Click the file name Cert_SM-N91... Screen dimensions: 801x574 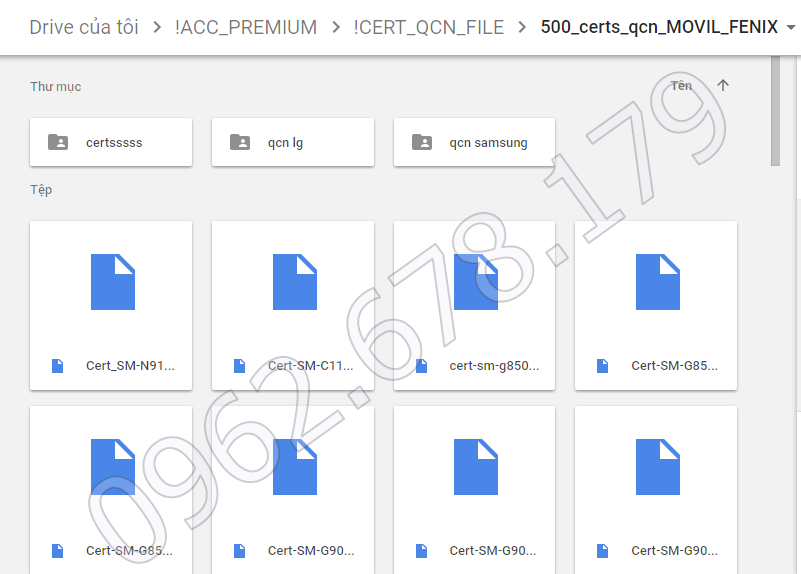[x=130, y=366]
